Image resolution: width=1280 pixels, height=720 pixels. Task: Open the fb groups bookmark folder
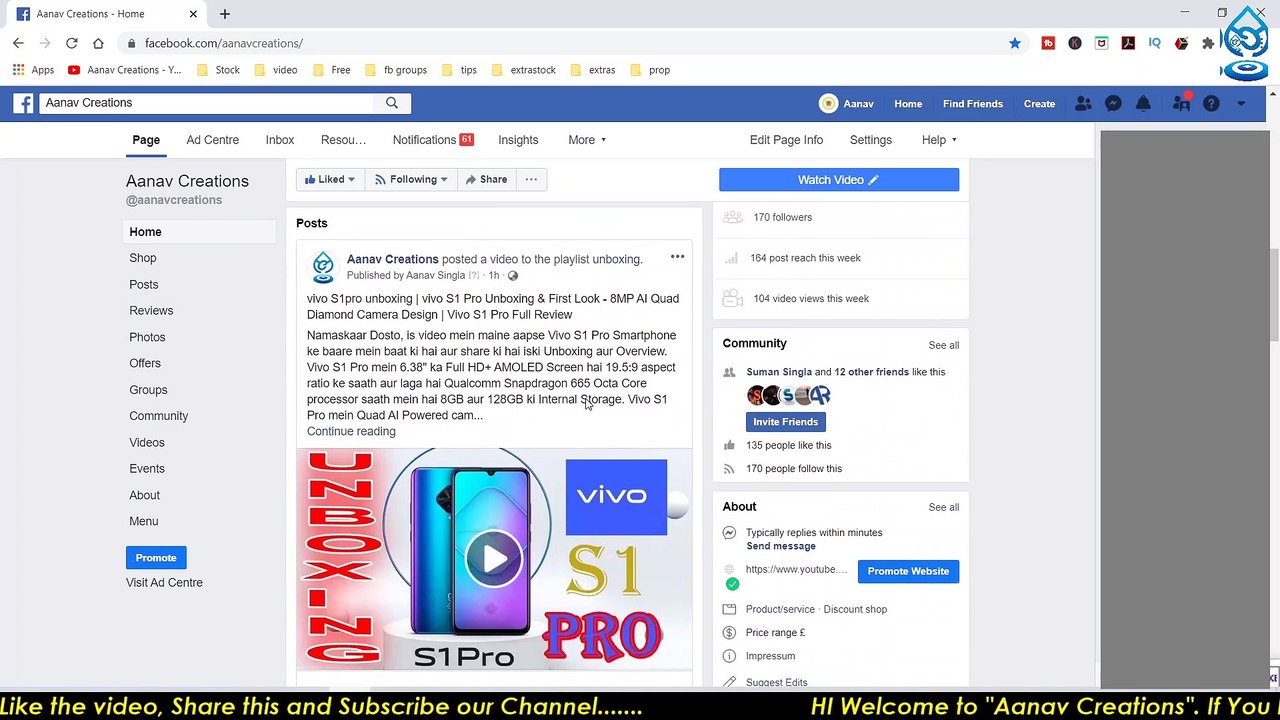[395, 70]
